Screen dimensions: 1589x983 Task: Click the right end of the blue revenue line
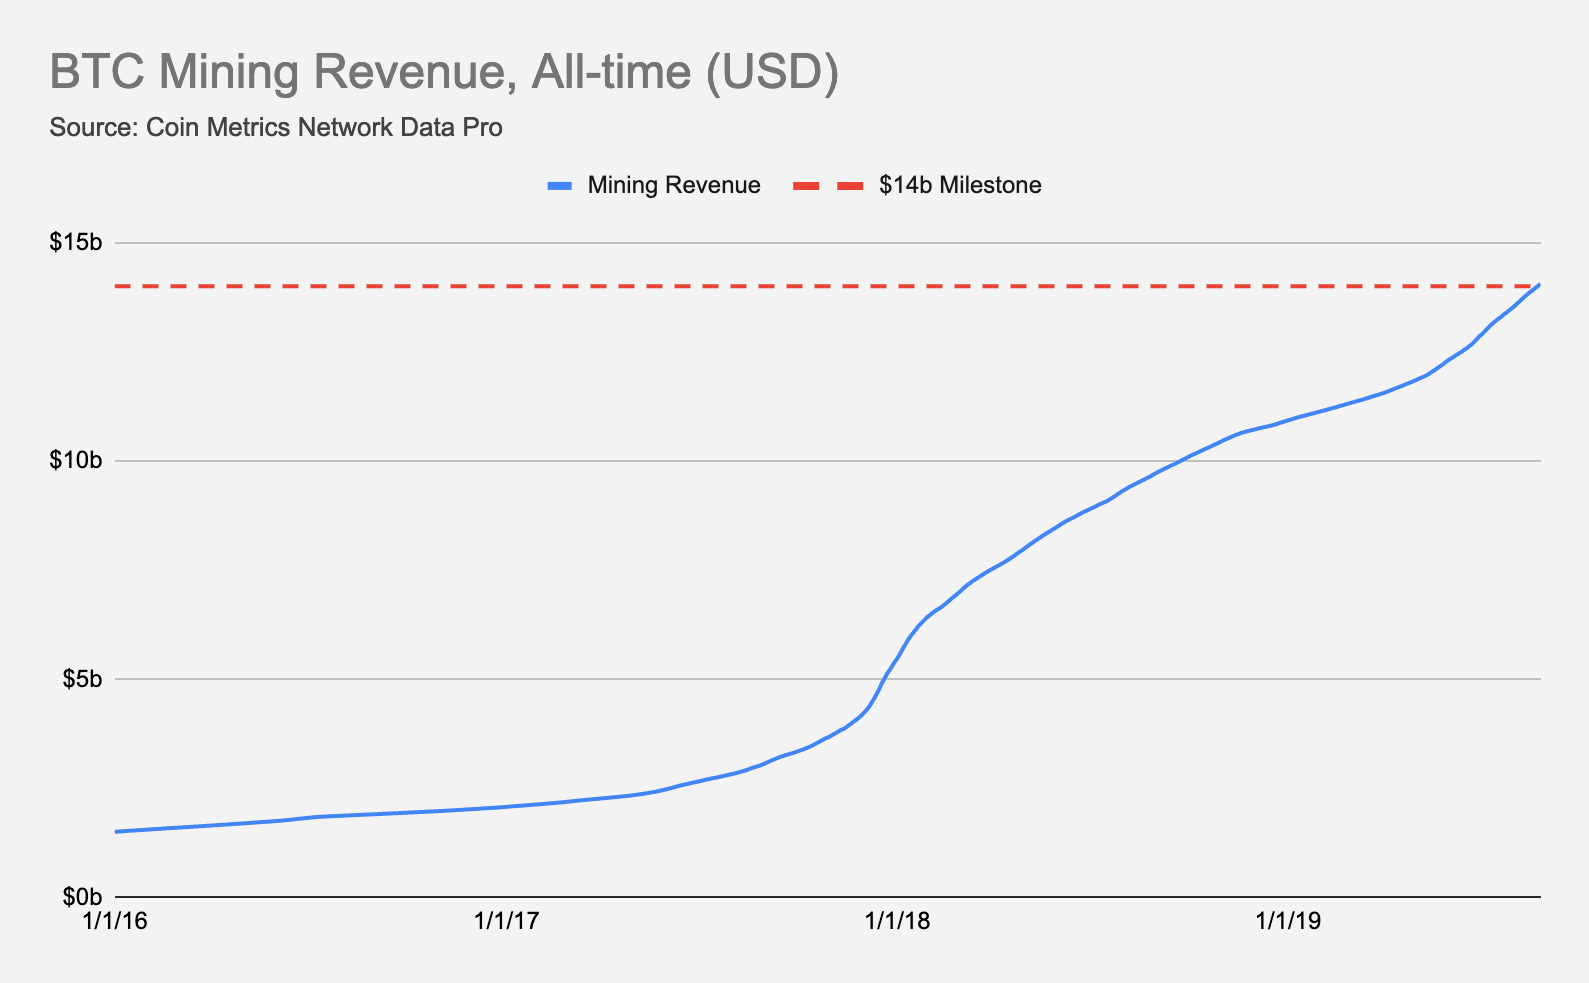[1538, 286]
